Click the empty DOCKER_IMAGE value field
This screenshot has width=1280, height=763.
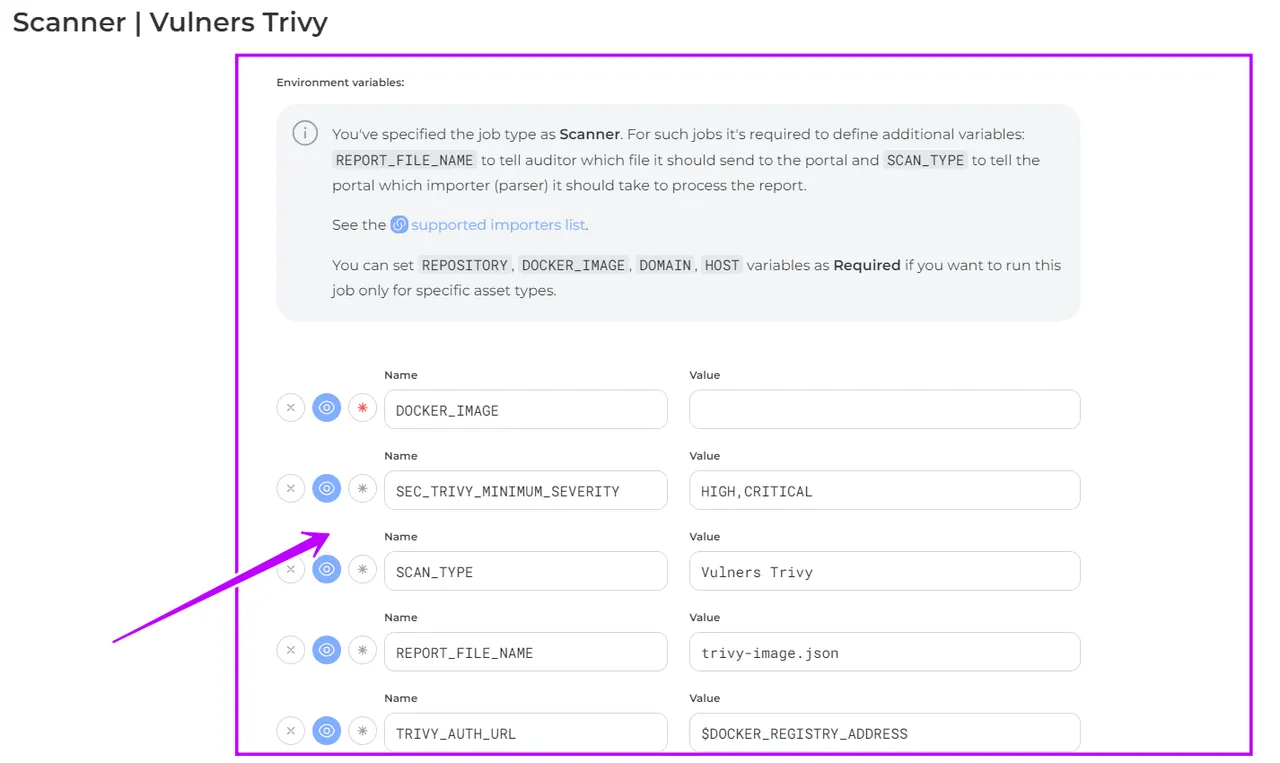point(884,409)
